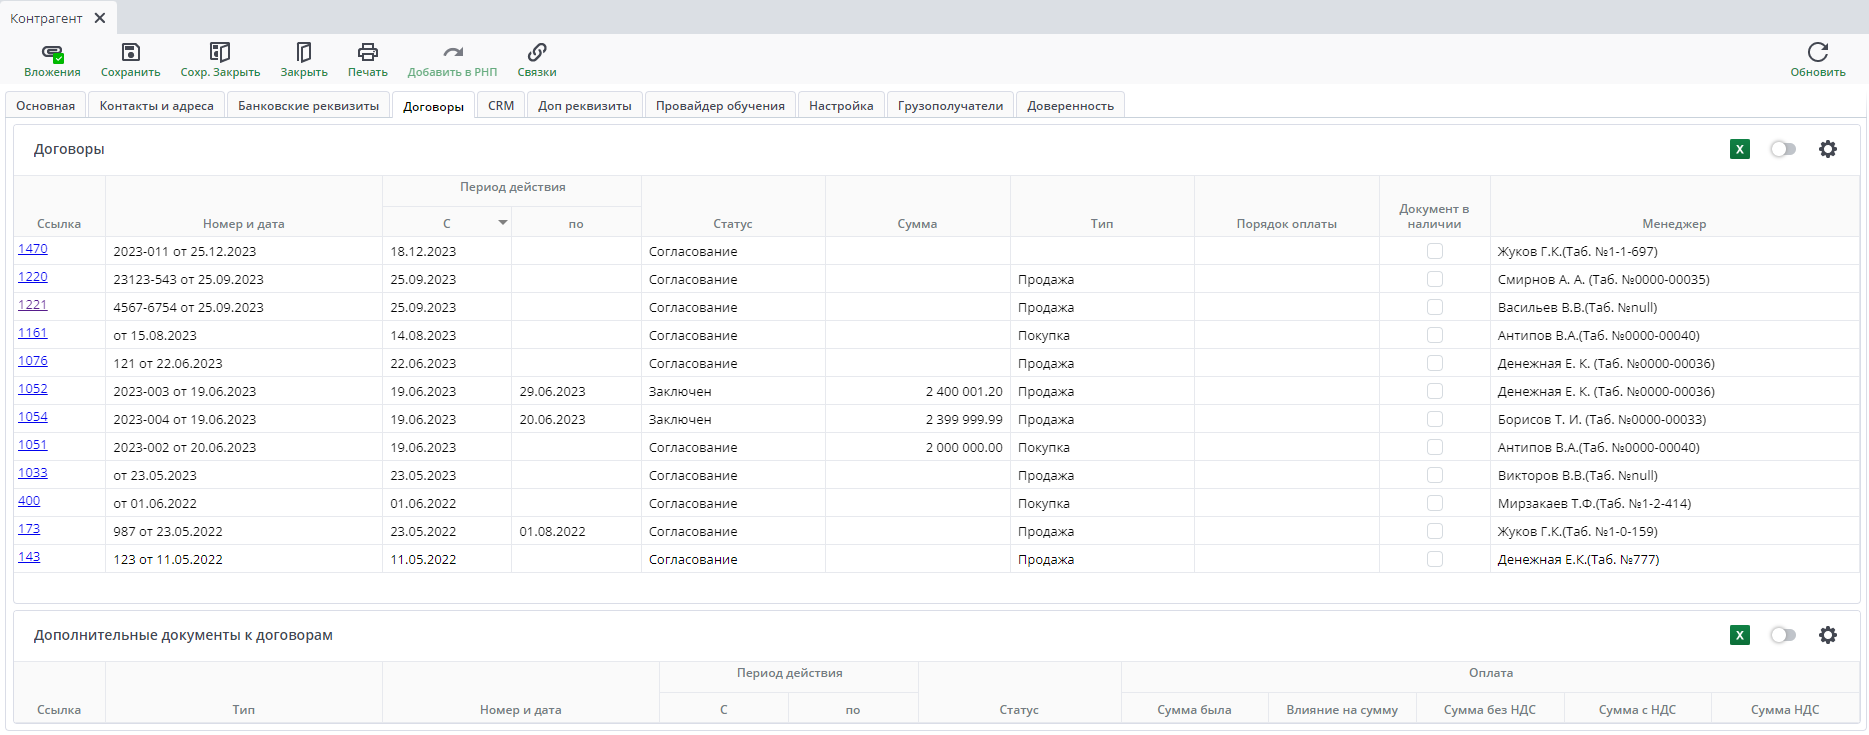Check Документ в наличии for contract 1470
This screenshot has width=1869, height=735.
tap(1435, 251)
